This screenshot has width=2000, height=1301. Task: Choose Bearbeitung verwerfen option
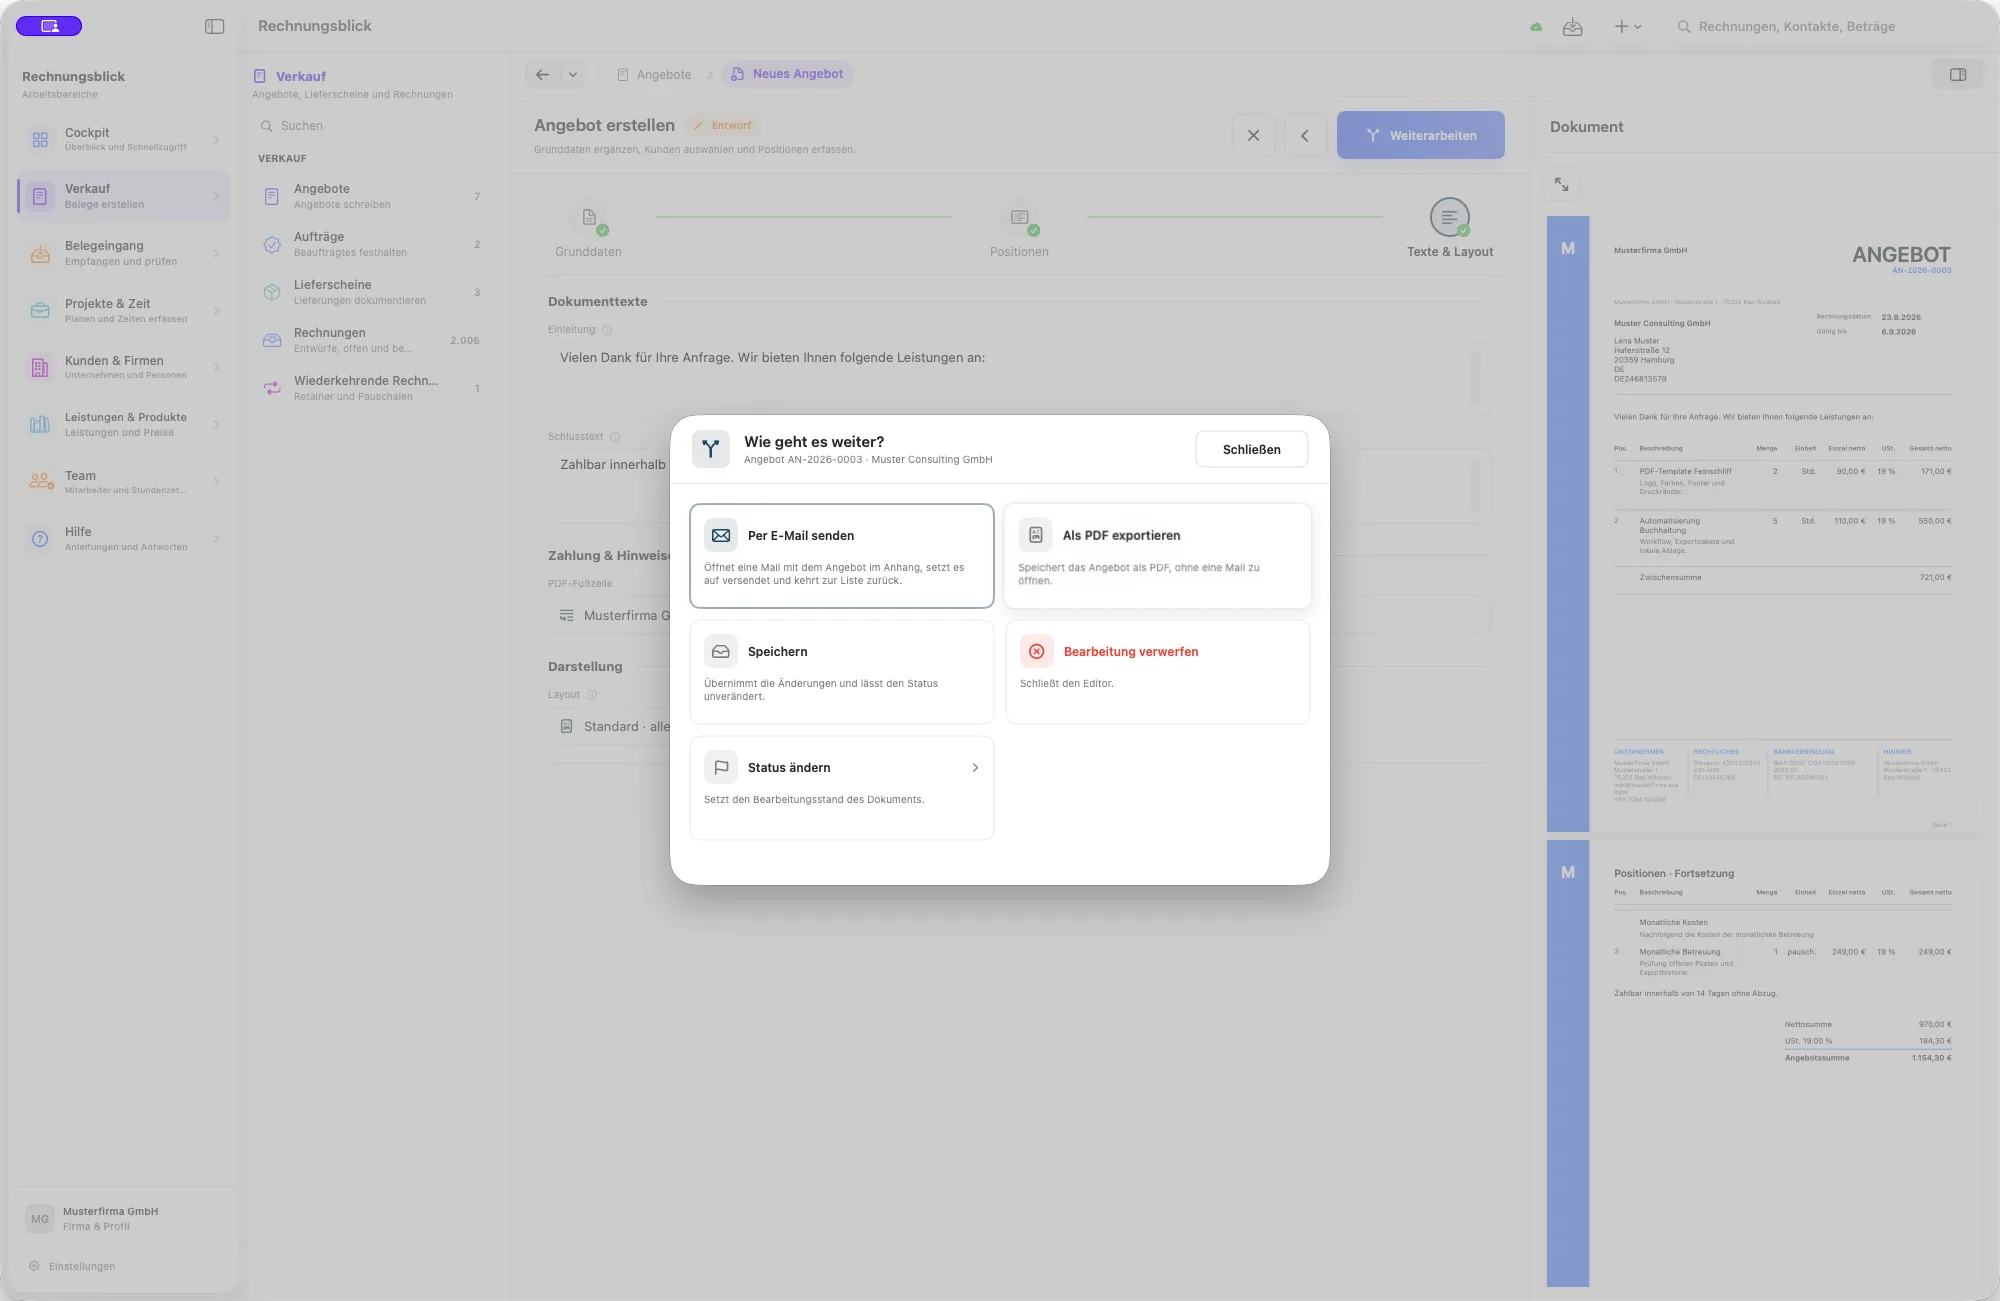point(1158,672)
